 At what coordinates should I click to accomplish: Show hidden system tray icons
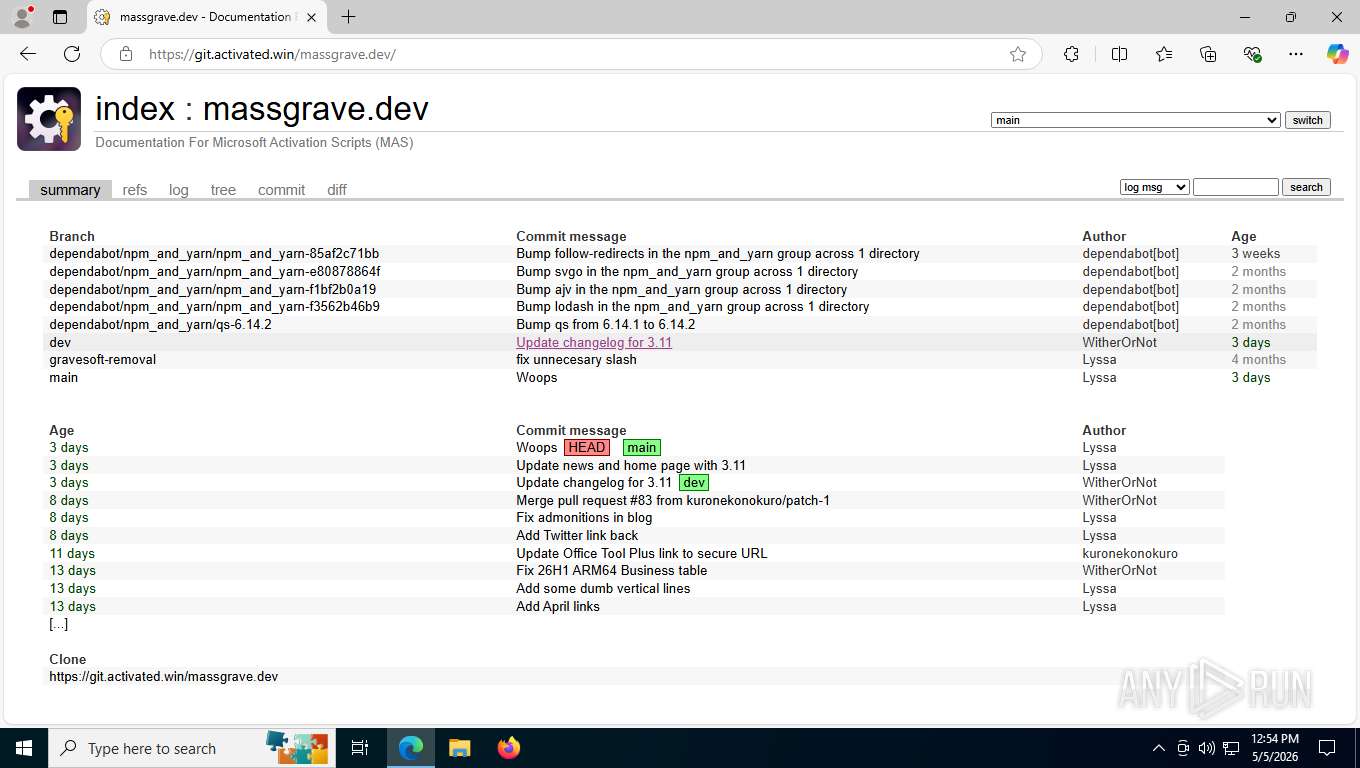tap(1159, 748)
